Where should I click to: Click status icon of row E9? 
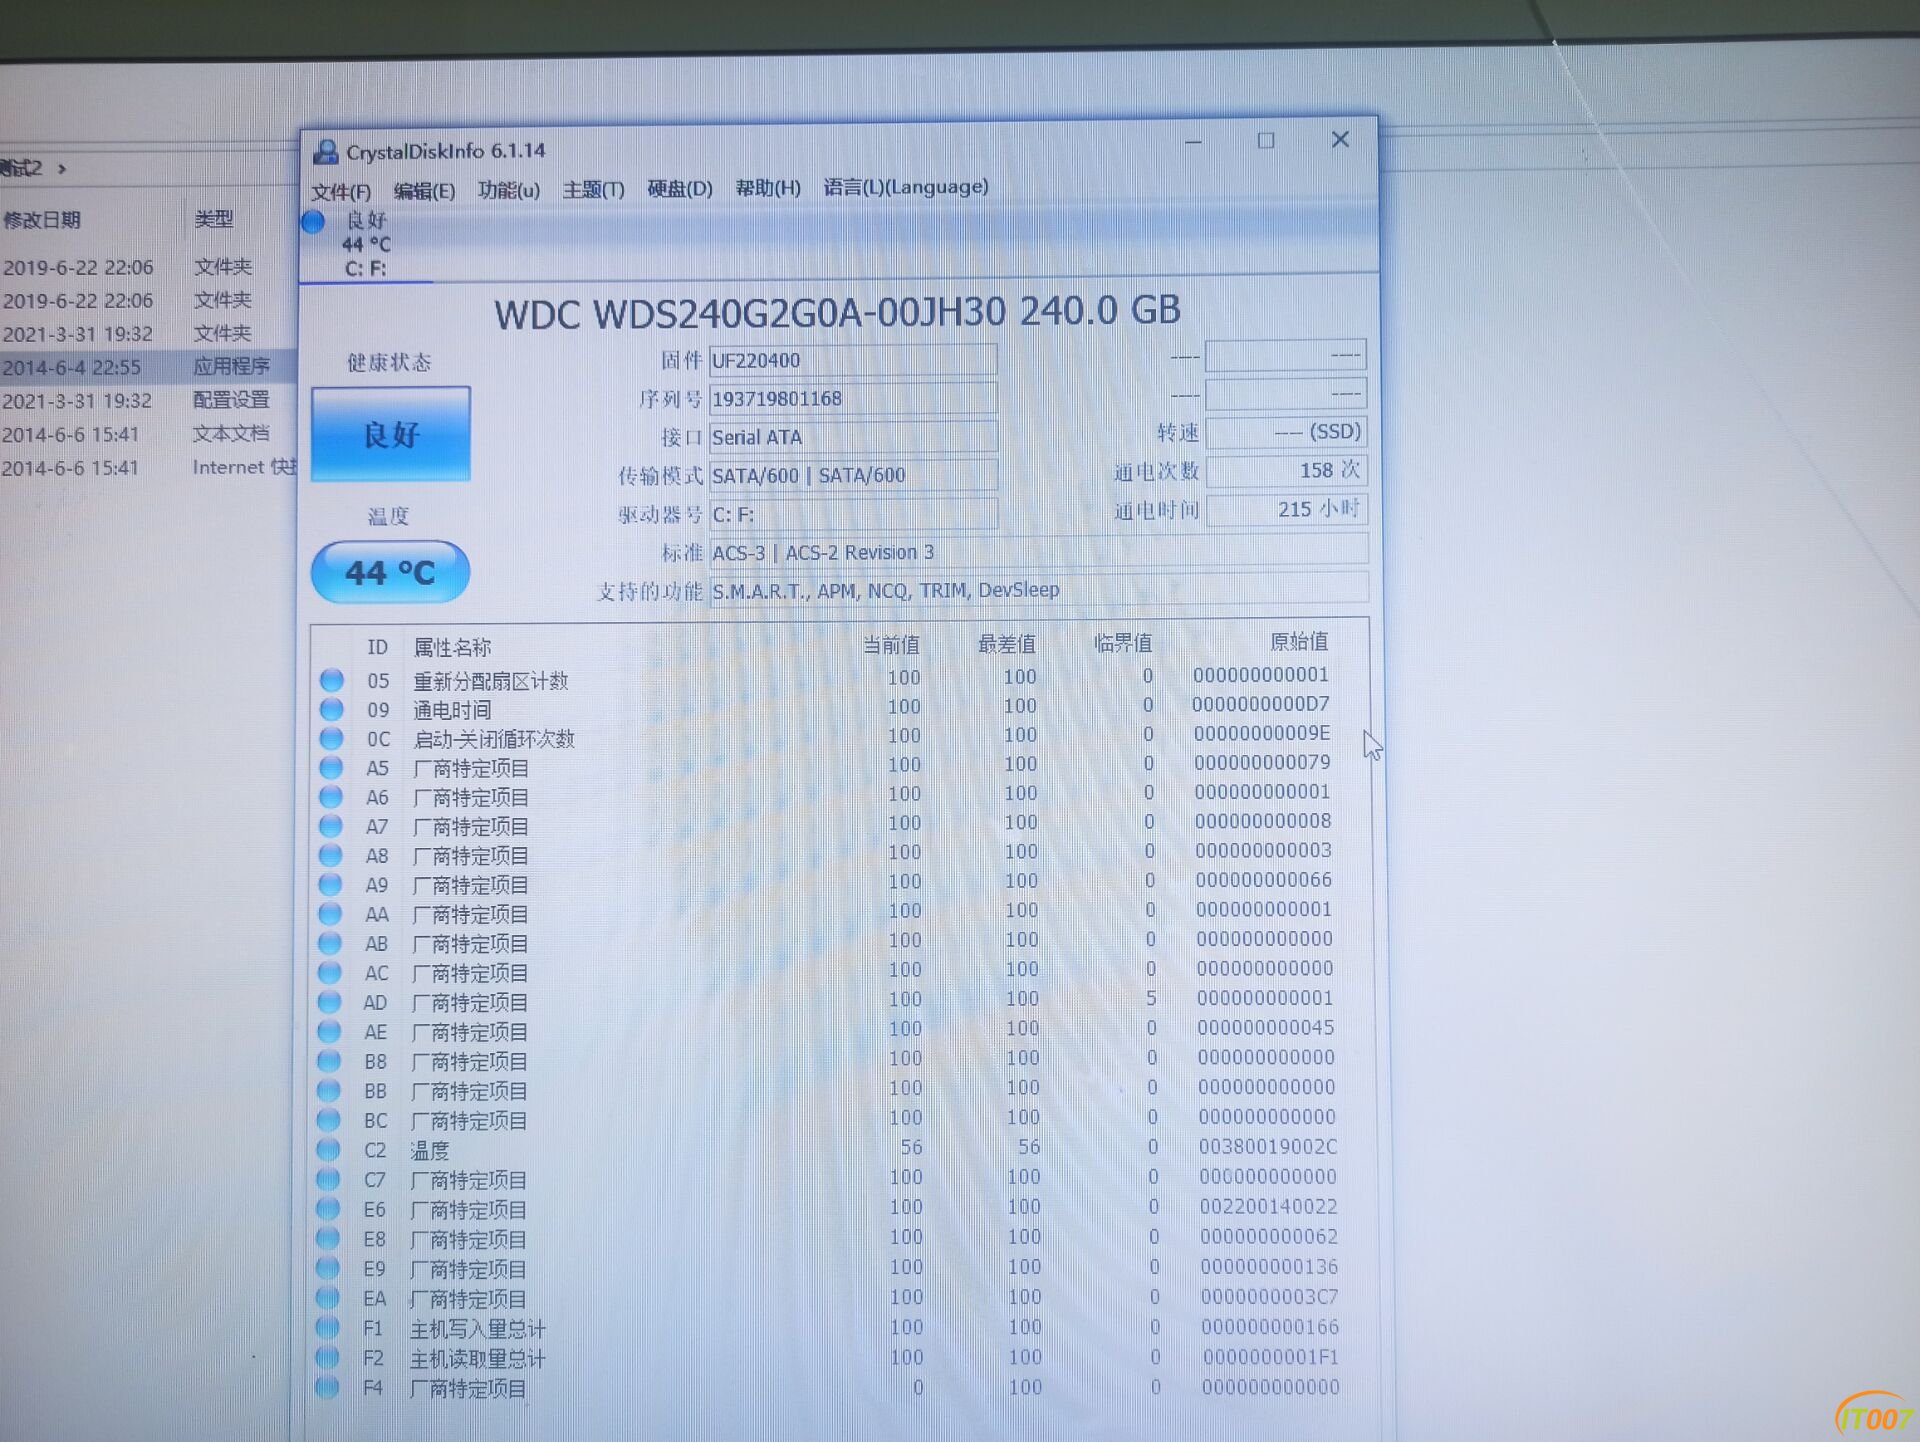tap(328, 1268)
